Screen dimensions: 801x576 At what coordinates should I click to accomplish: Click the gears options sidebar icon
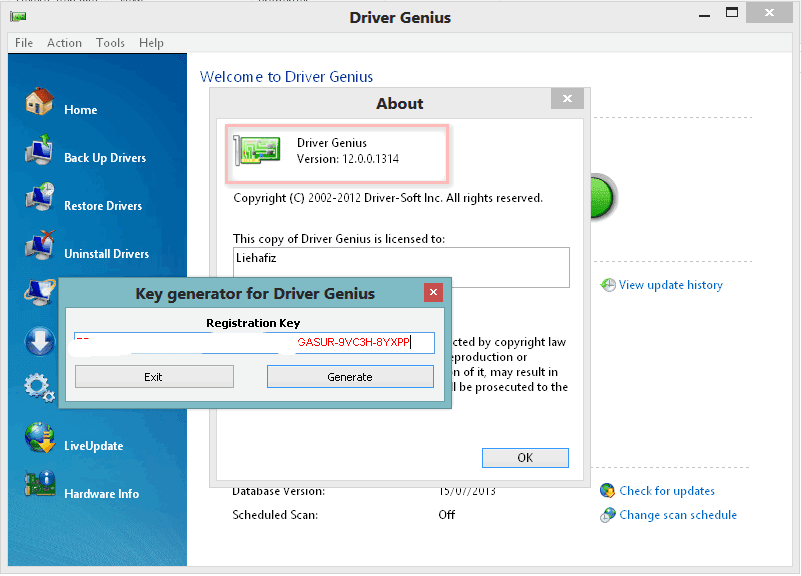(39, 388)
